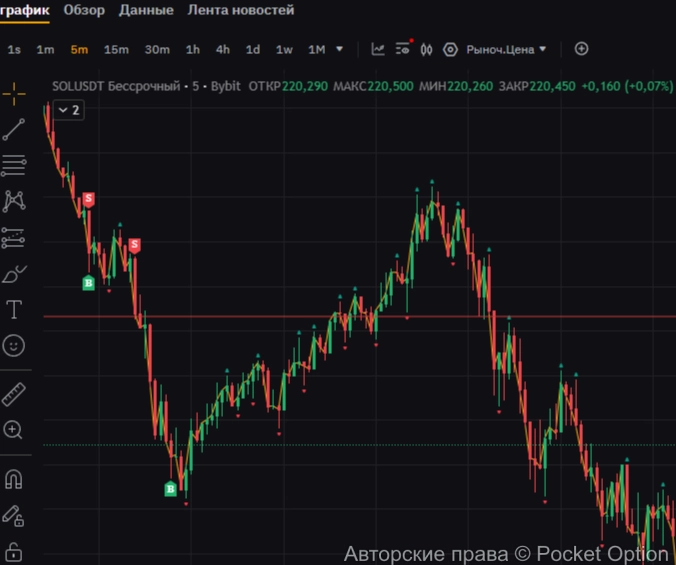Toggle lock all drawings padlock
Image resolution: width=676 pixels, height=565 pixels.
pos(14,550)
